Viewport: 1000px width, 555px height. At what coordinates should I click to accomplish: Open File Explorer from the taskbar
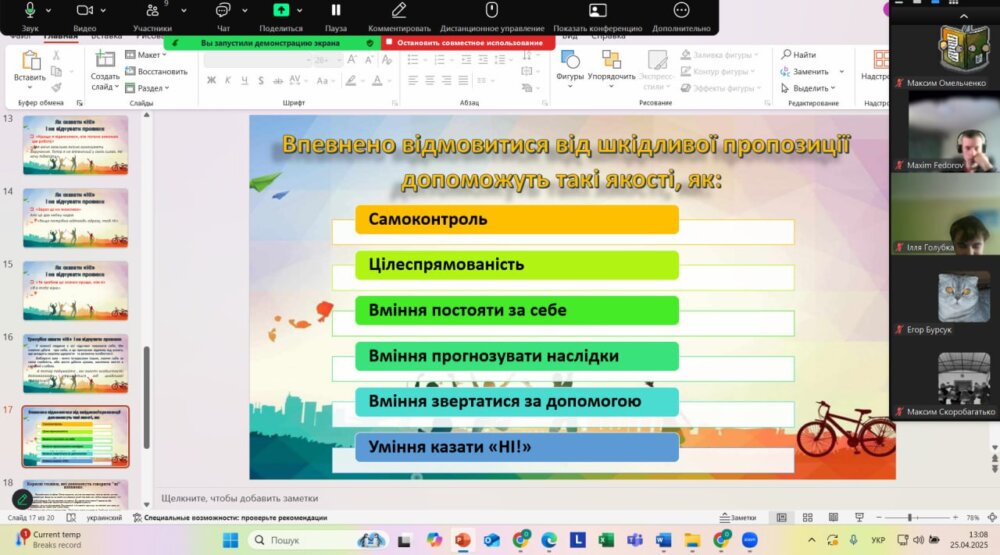click(x=692, y=540)
